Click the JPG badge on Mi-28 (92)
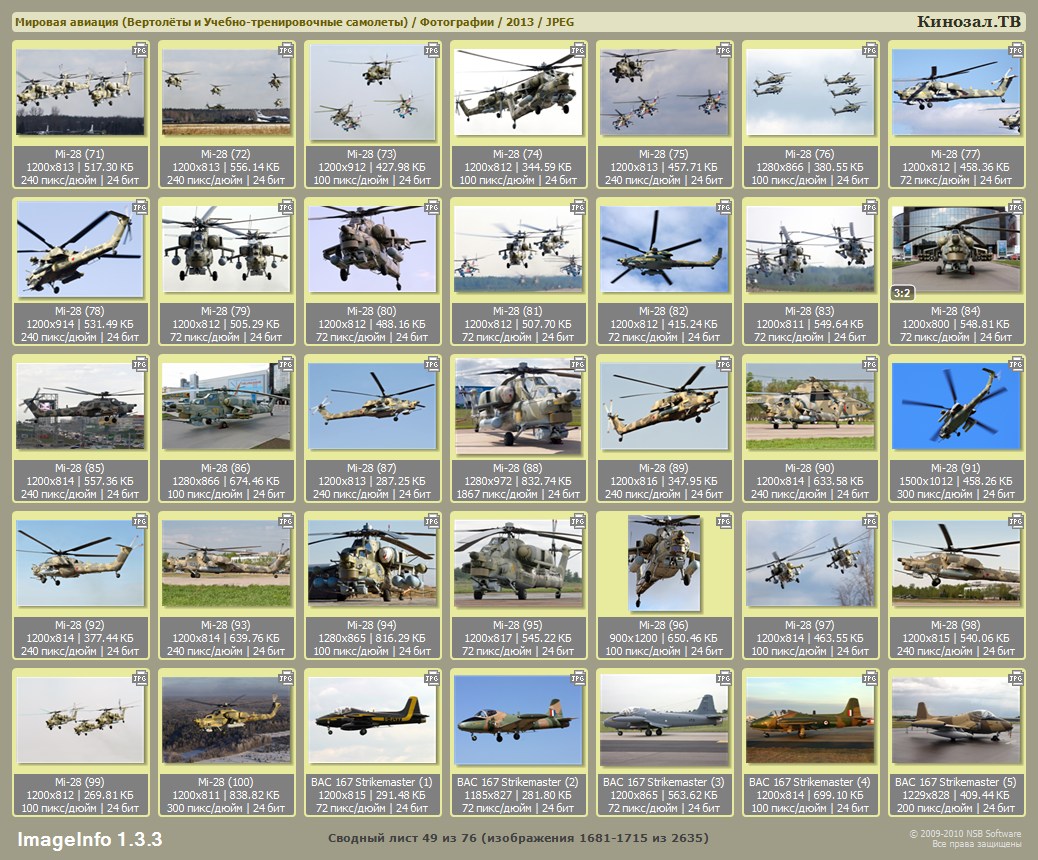 pyautogui.click(x=140, y=521)
